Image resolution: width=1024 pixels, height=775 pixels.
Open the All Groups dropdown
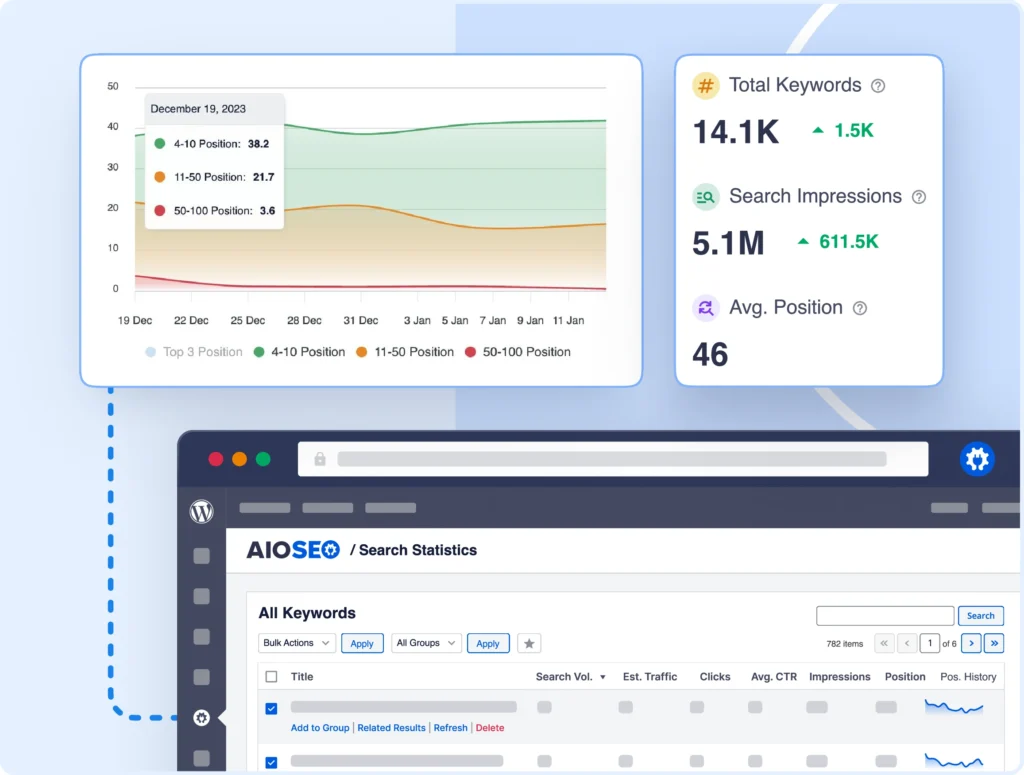[426, 643]
